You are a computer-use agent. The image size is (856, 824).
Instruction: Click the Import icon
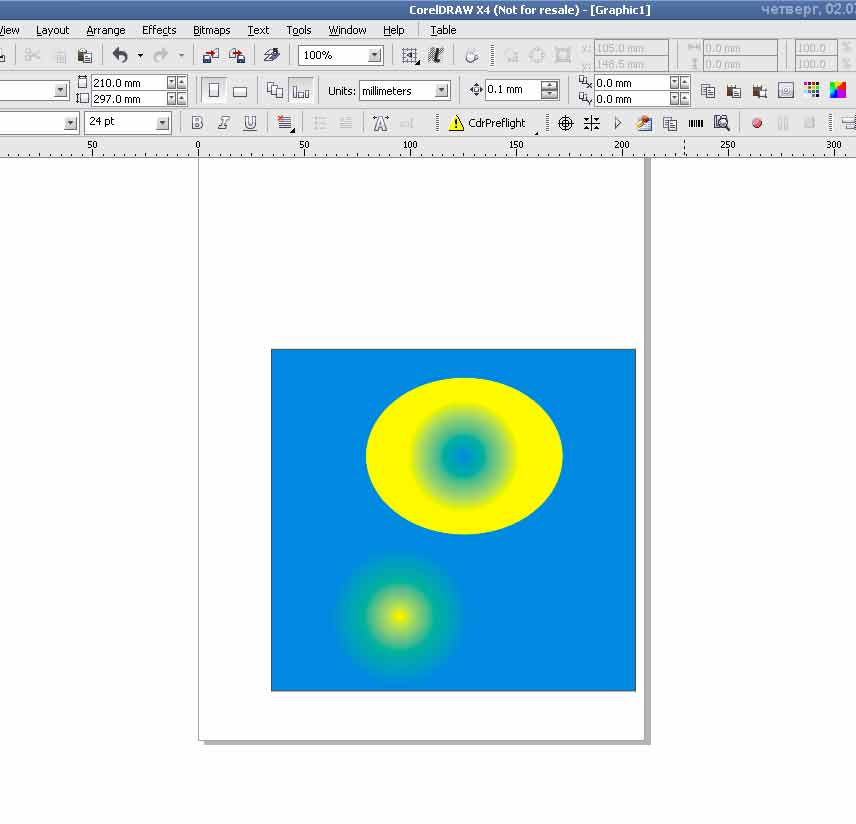click(x=211, y=55)
